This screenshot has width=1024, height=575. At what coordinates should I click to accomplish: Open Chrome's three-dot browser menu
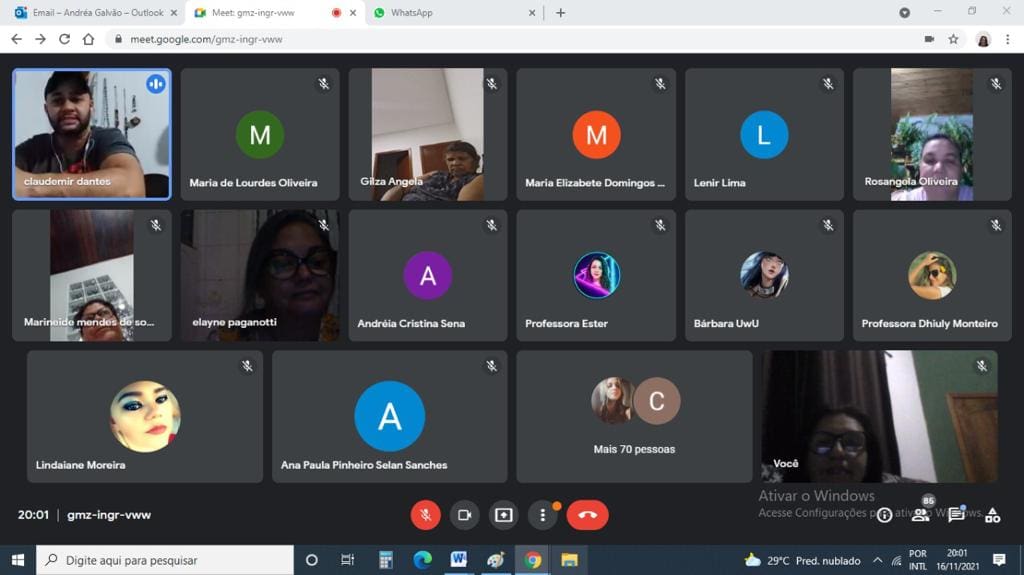tap(1009, 39)
